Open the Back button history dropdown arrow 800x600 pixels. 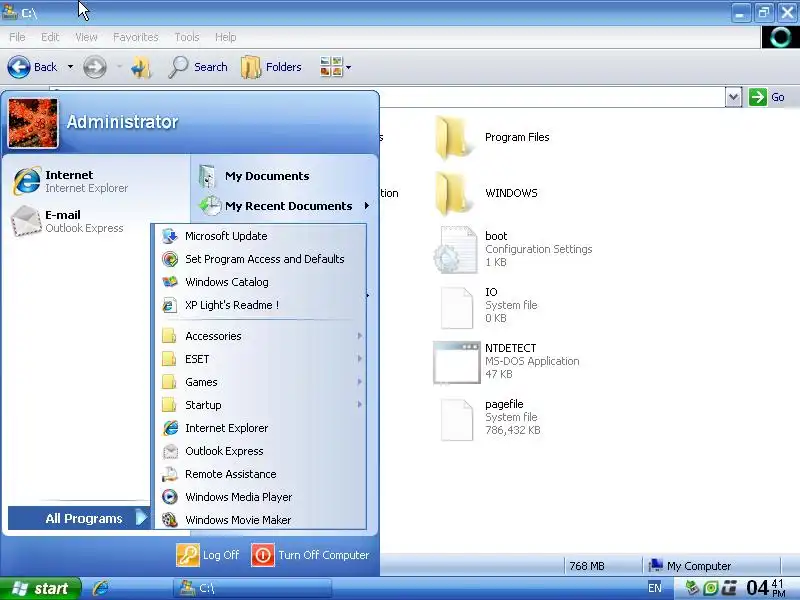tap(70, 67)
